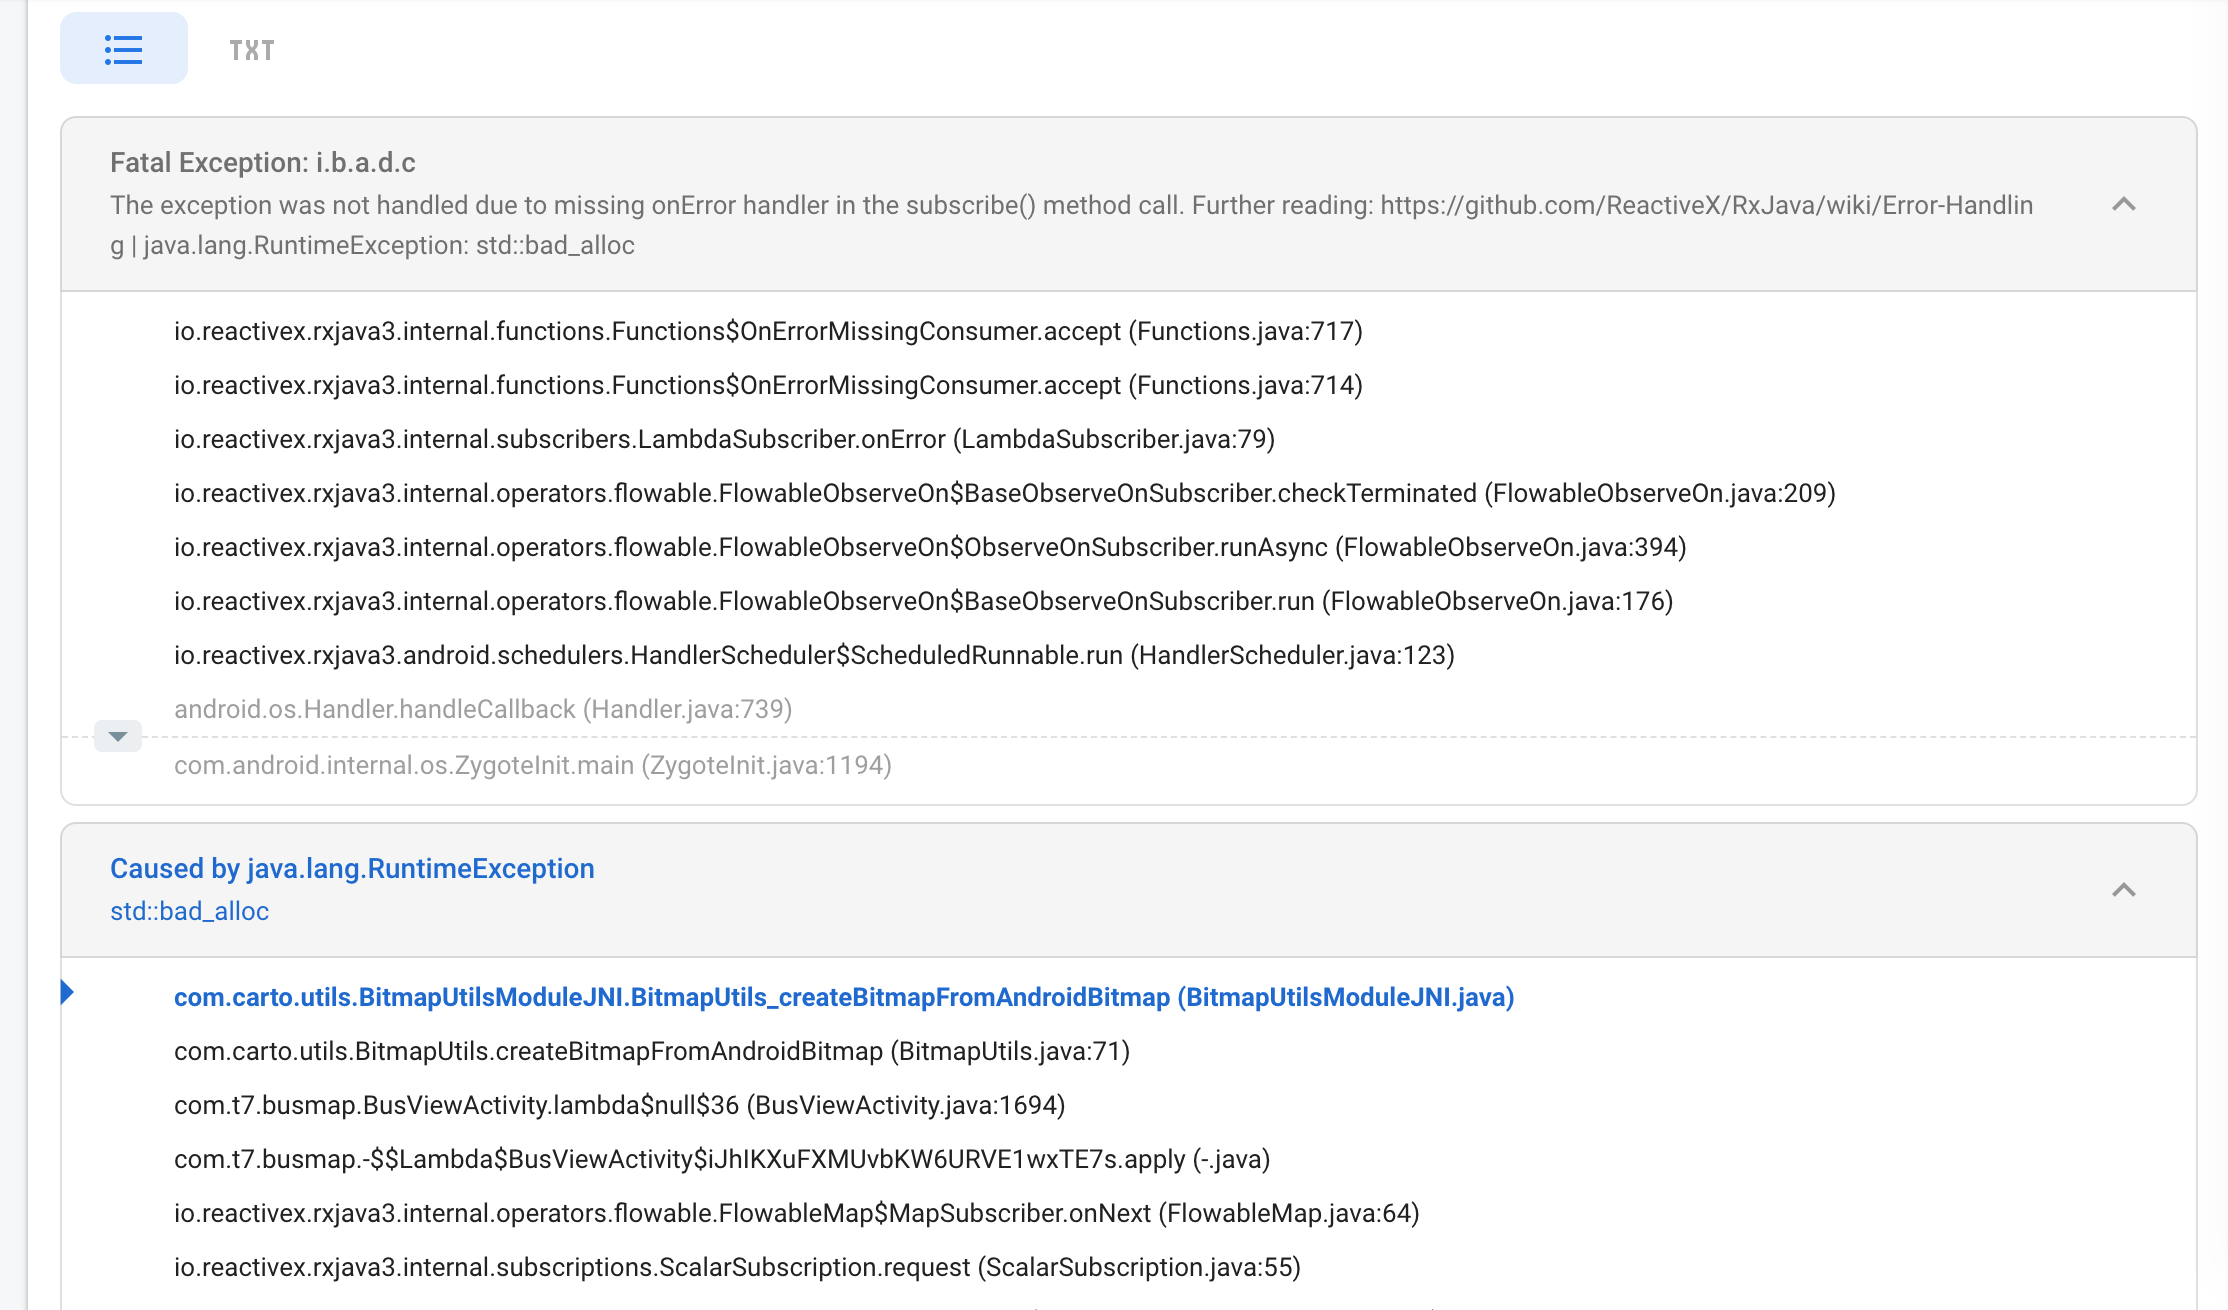The width and height of the screenshot is (2228, 1310).
Task: Collapse the Fatal Exception i.b.a.d.c section
Action: point(2125,205)
